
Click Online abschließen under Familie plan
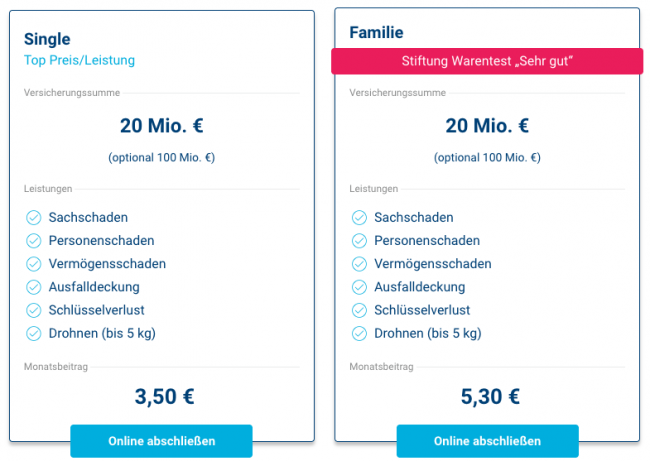coord(487,441)
